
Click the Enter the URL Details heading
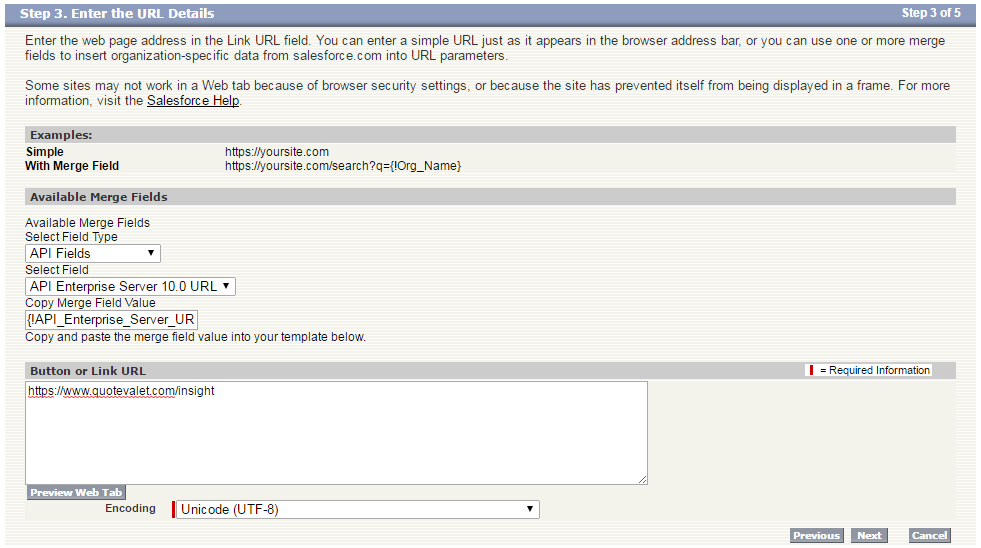(117, 14)
